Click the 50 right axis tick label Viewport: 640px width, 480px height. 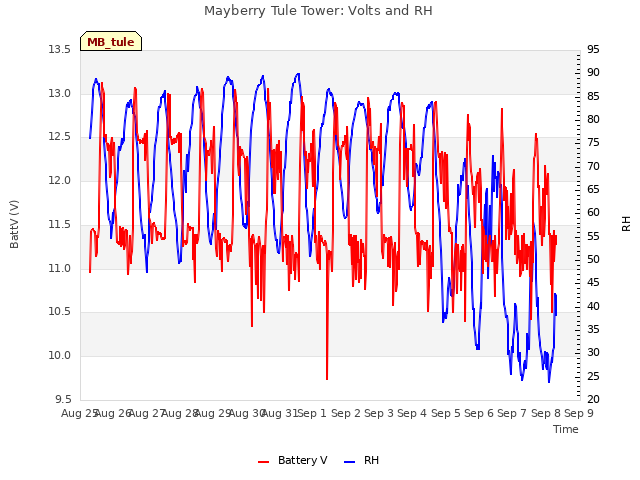[593, 259]
